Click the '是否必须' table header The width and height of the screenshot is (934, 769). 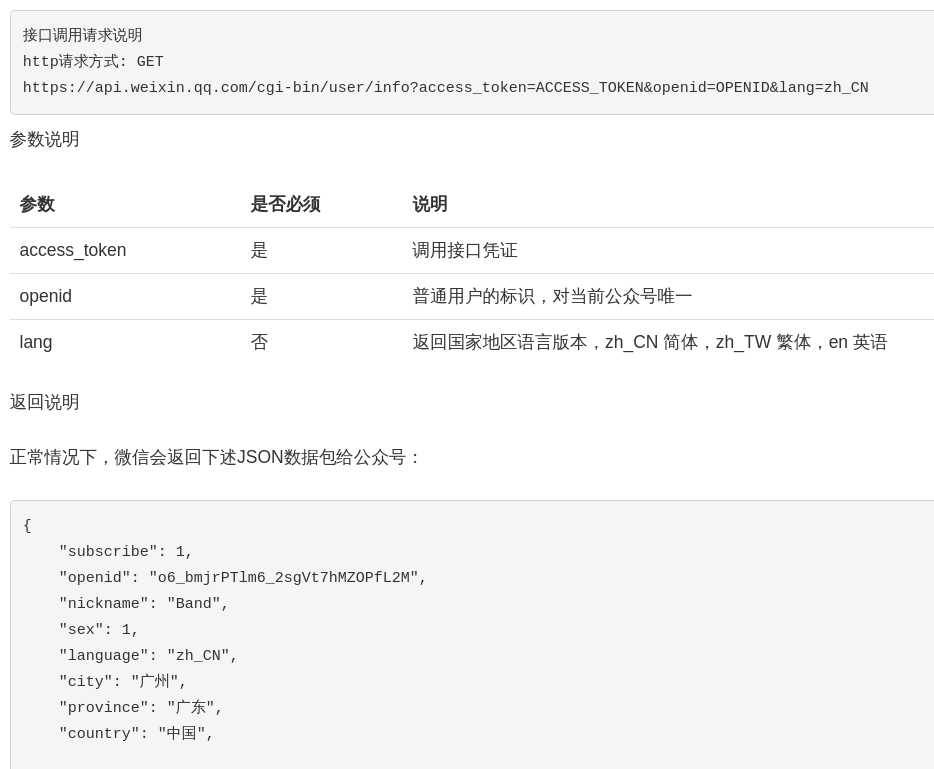(x=285, y=204)
